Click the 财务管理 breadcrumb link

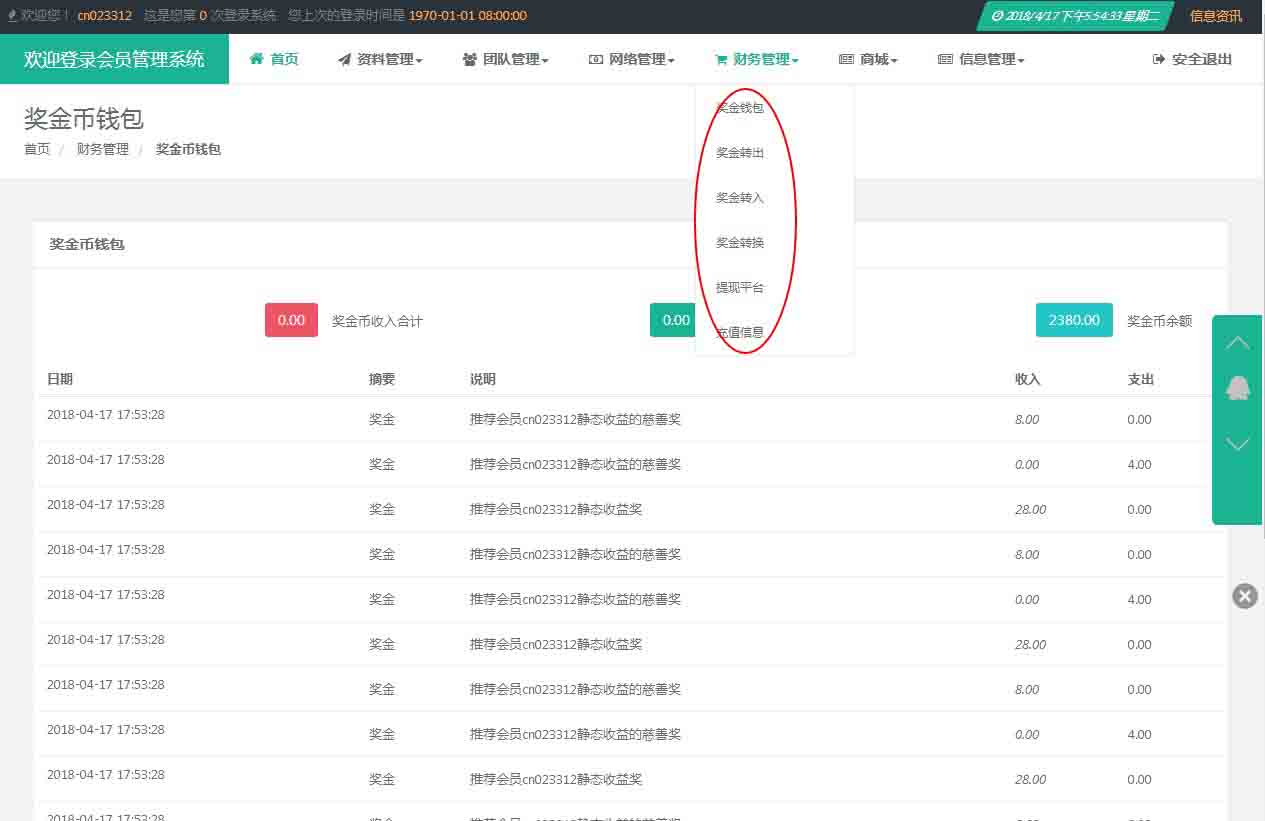pos(102,149)
